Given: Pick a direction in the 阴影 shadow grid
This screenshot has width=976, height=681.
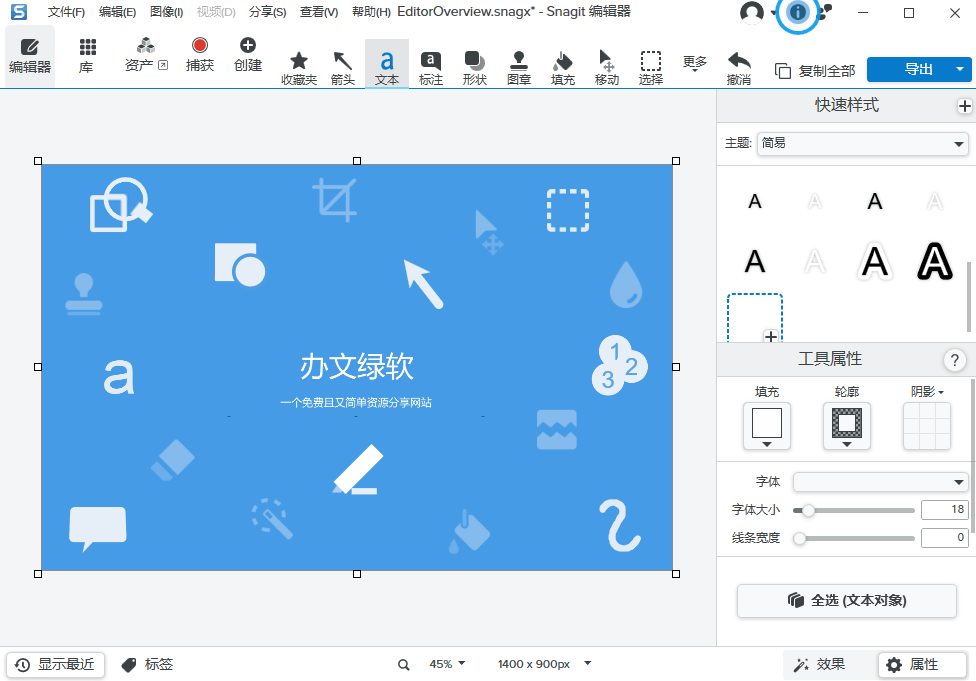Looking at the screenshot, I should coord(927,426).
